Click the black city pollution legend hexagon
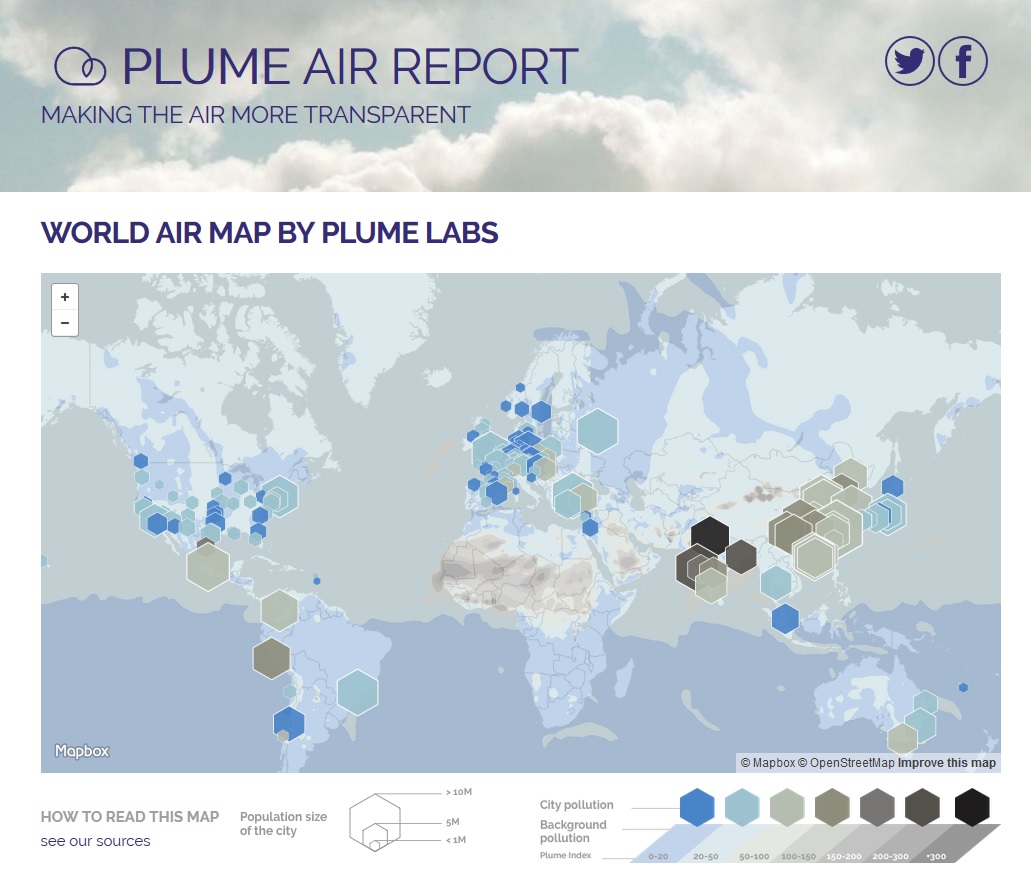This screenshot has height=875, width=1031. (972, 807)
